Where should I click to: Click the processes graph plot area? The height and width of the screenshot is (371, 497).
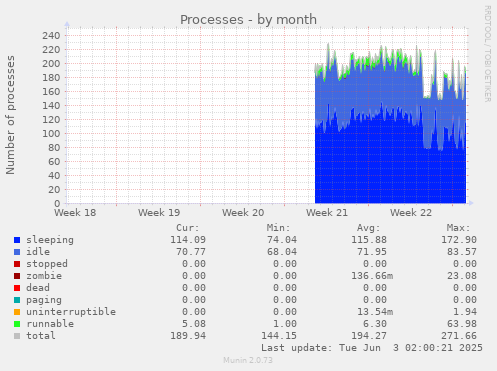267,116
